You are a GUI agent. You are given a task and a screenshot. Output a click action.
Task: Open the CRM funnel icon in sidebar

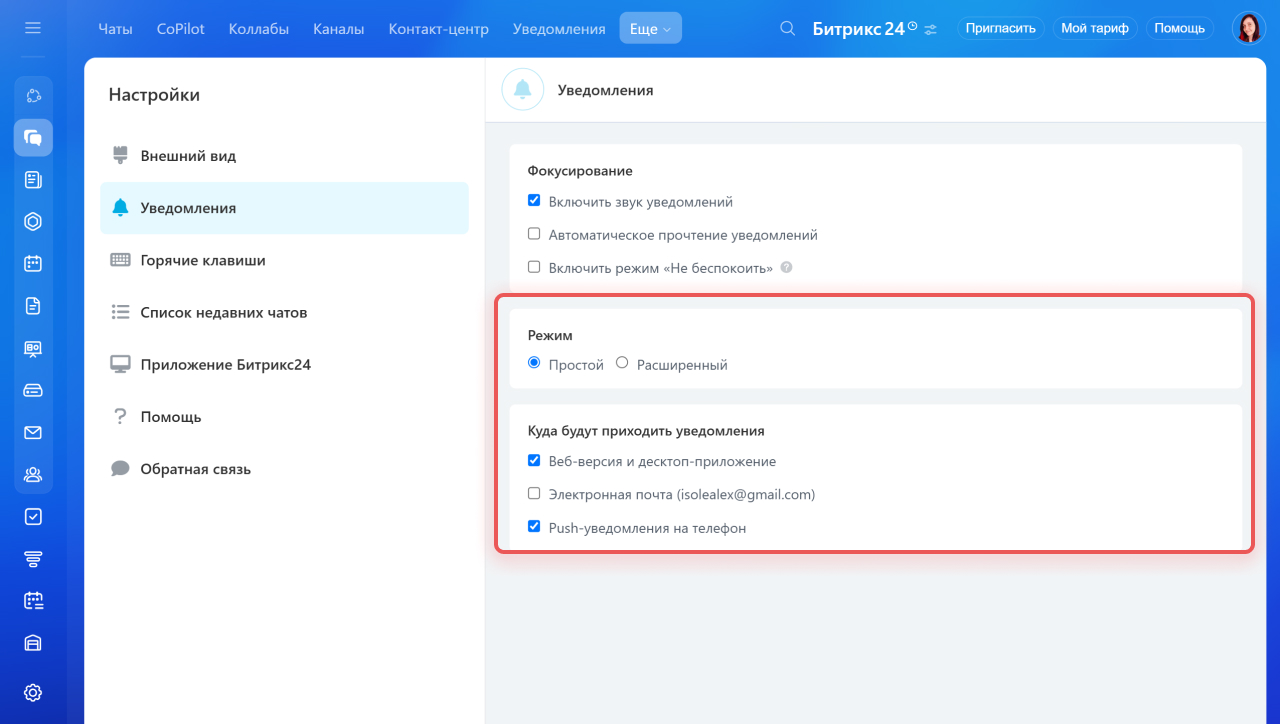(33, 559)
